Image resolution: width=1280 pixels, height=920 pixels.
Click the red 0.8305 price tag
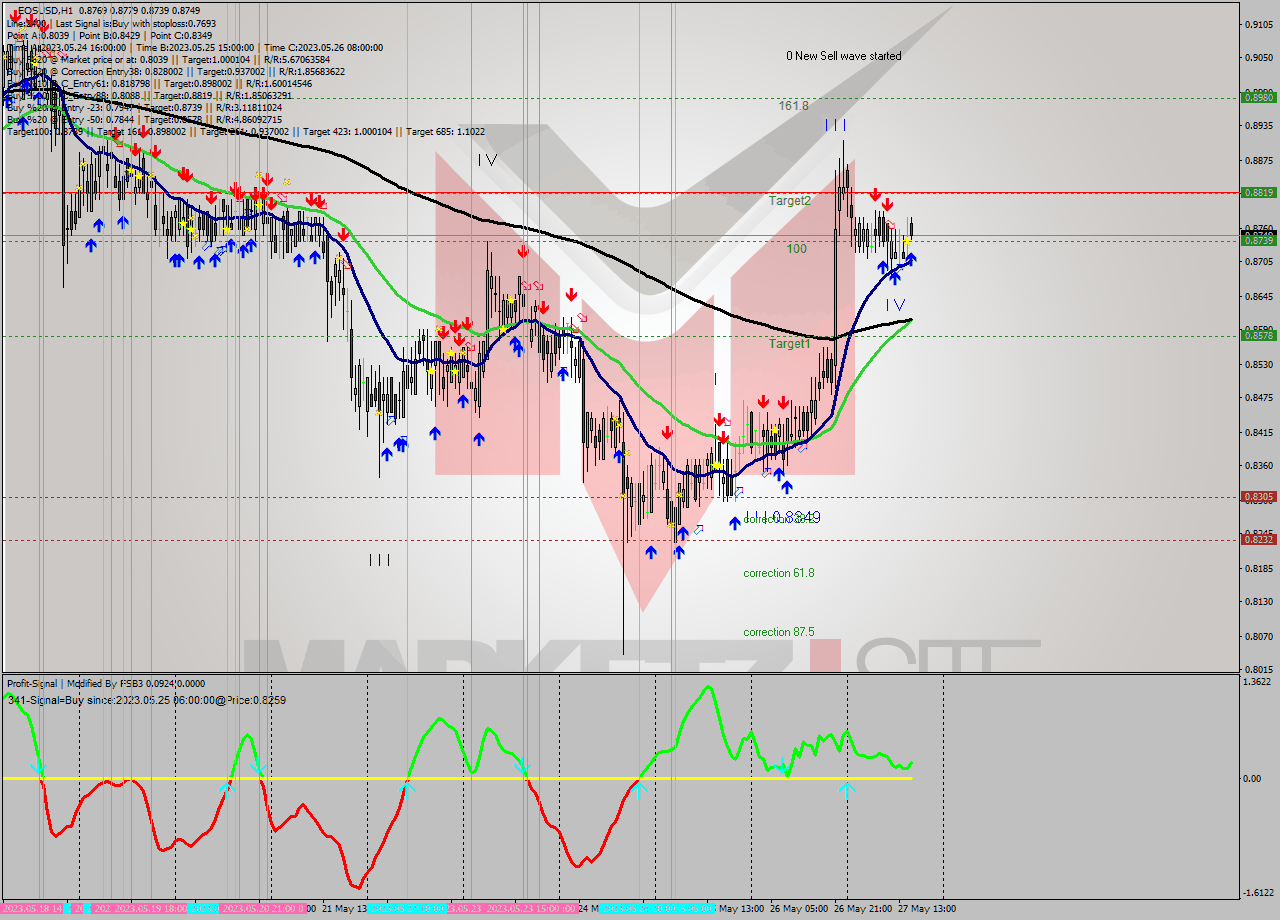(1257, 496)
